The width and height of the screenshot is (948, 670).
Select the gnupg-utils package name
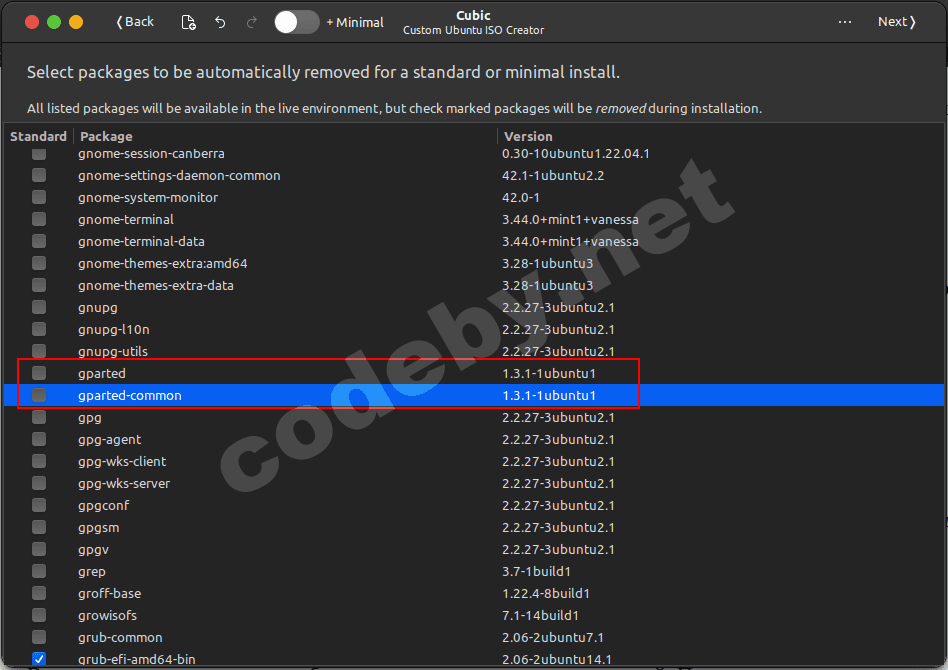click(x=113, y=351)
